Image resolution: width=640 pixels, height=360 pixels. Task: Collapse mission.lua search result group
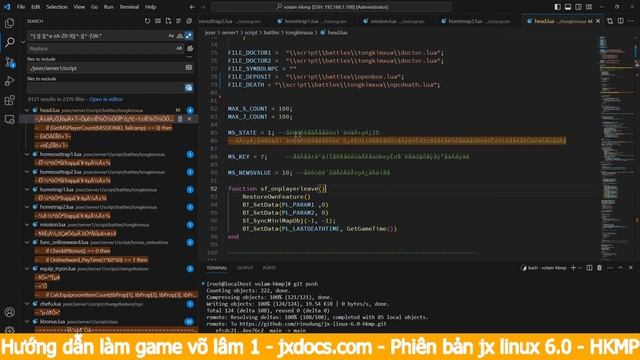coord(27,224)
